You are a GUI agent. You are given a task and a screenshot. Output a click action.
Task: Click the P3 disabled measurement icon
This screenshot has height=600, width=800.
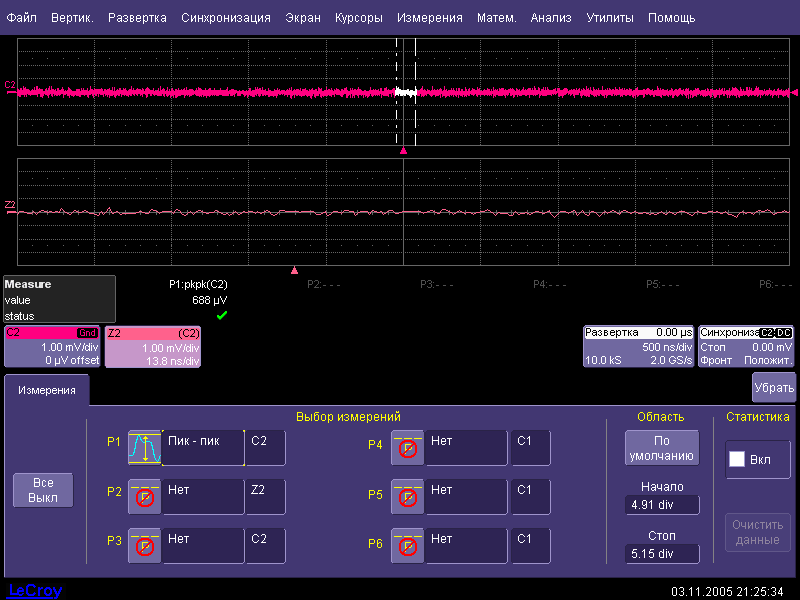145,545
